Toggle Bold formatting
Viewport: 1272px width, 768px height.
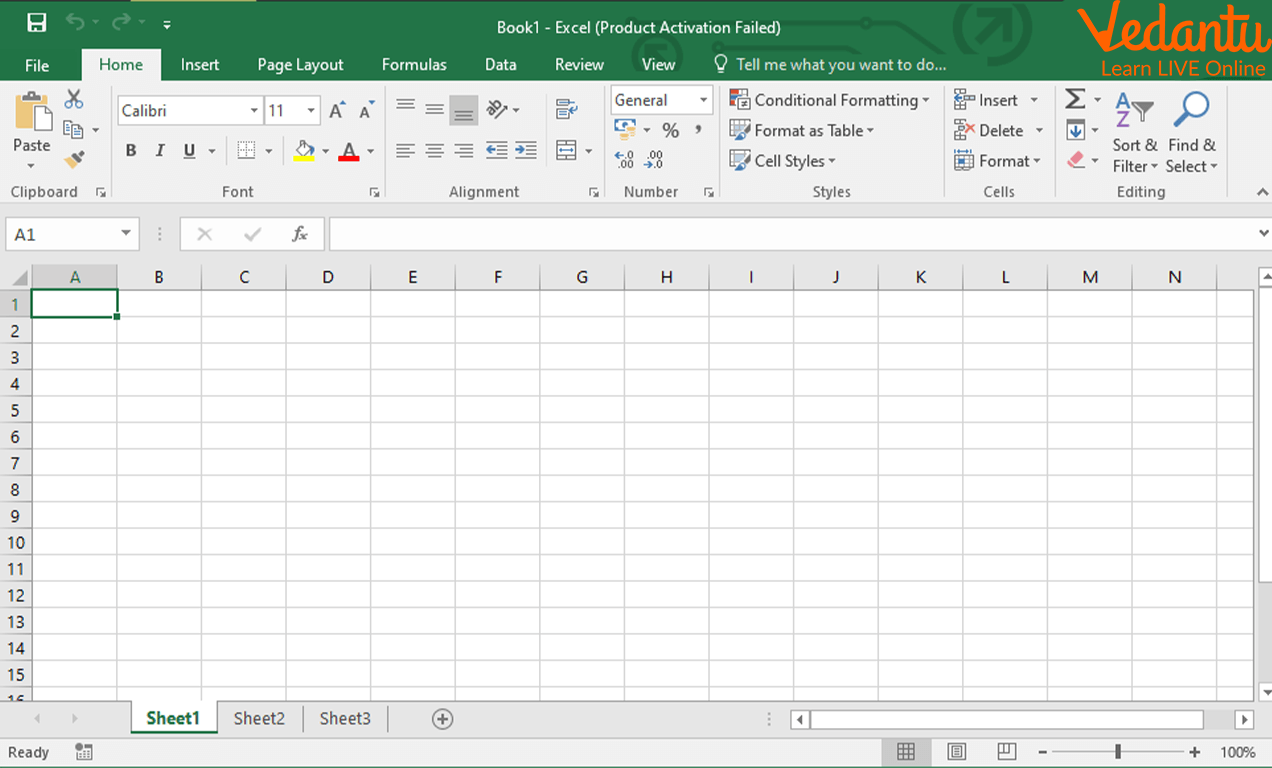(131, 151)
